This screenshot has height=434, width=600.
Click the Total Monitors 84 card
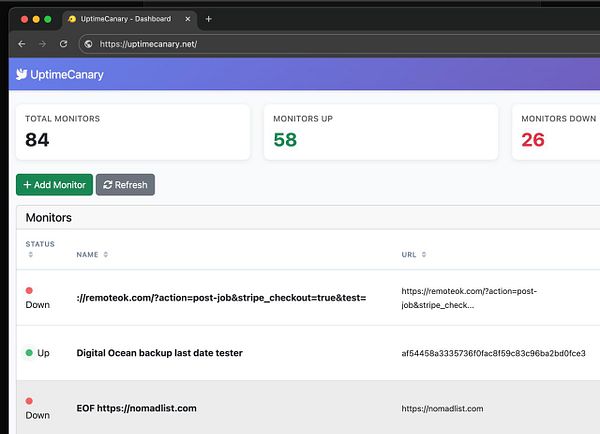click(133, 132)
